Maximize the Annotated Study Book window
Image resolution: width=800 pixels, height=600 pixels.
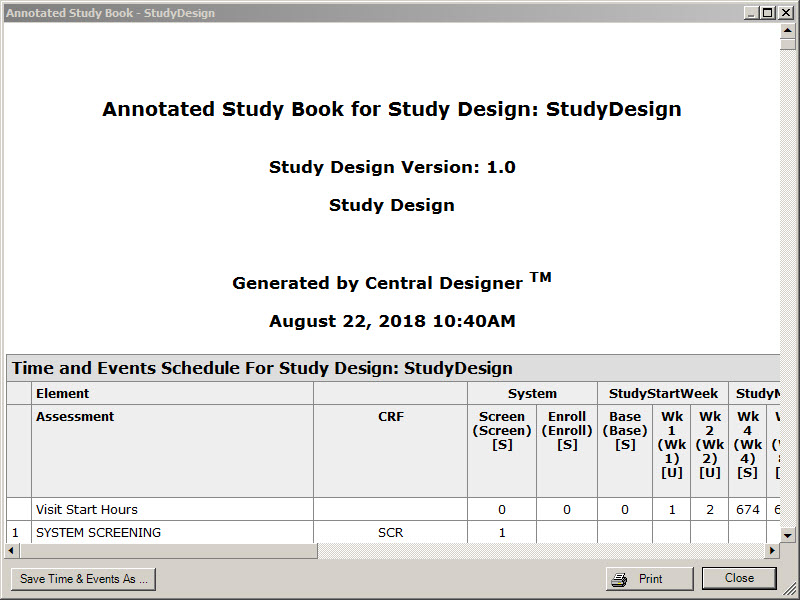tap(767, 13)
